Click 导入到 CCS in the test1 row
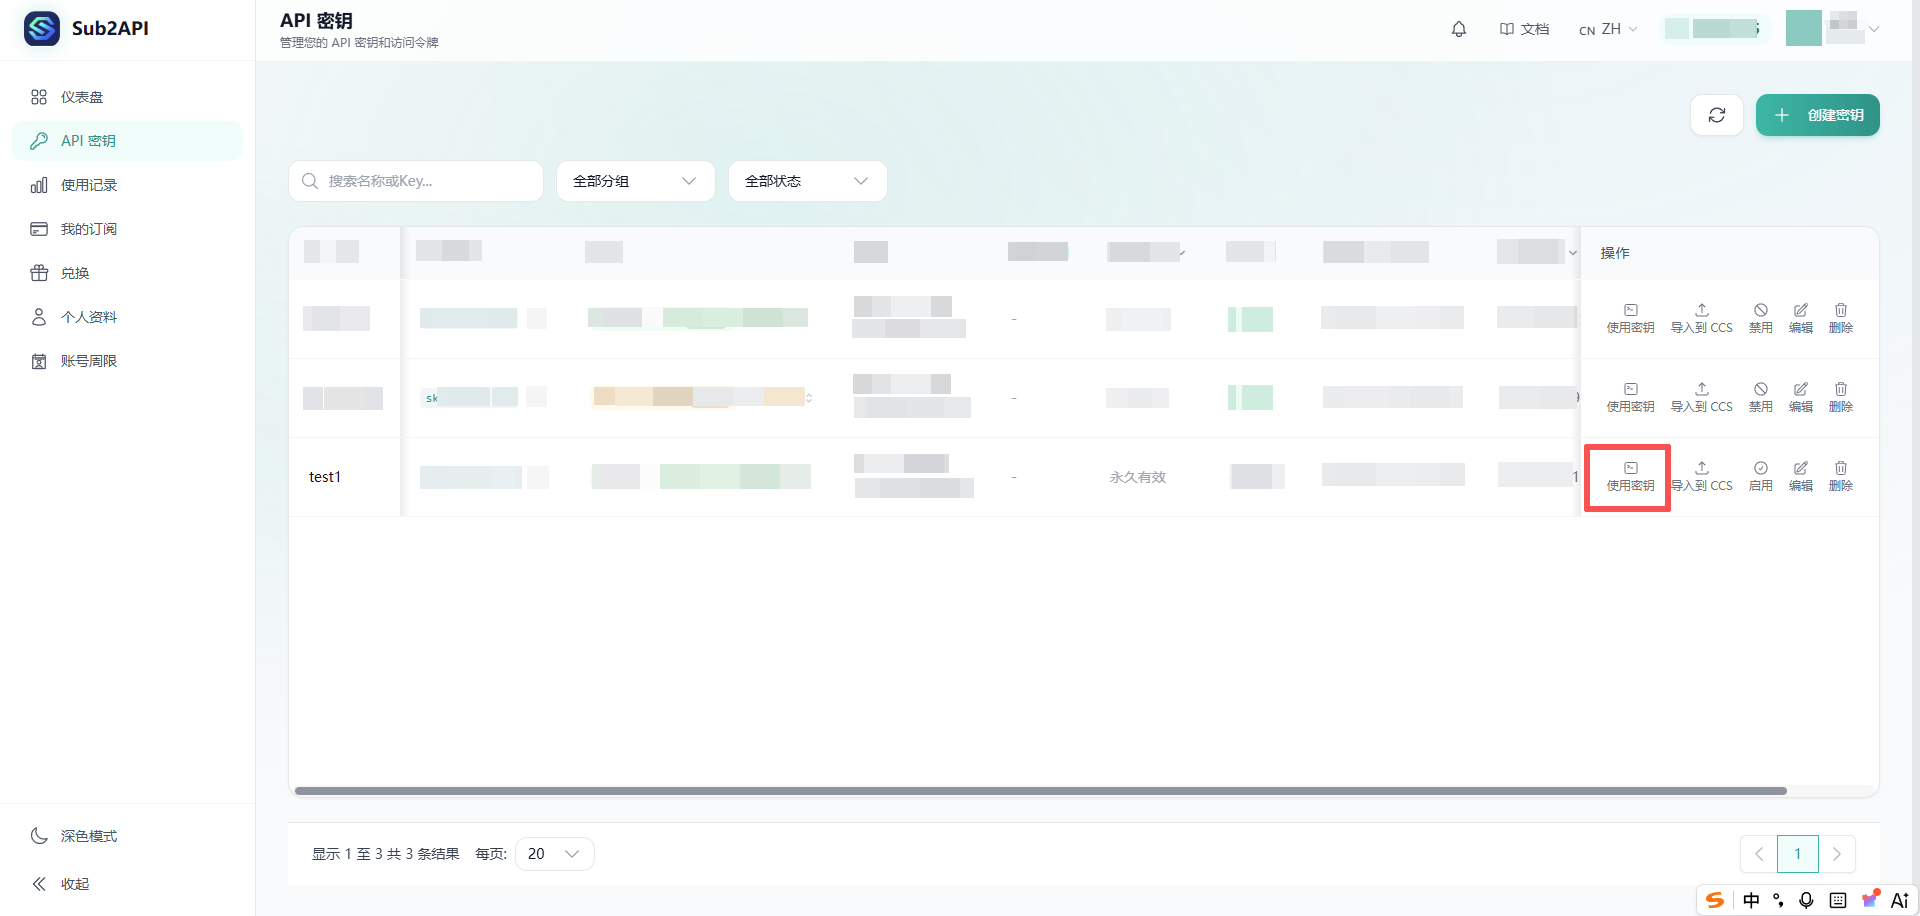 coord(1702,477)
